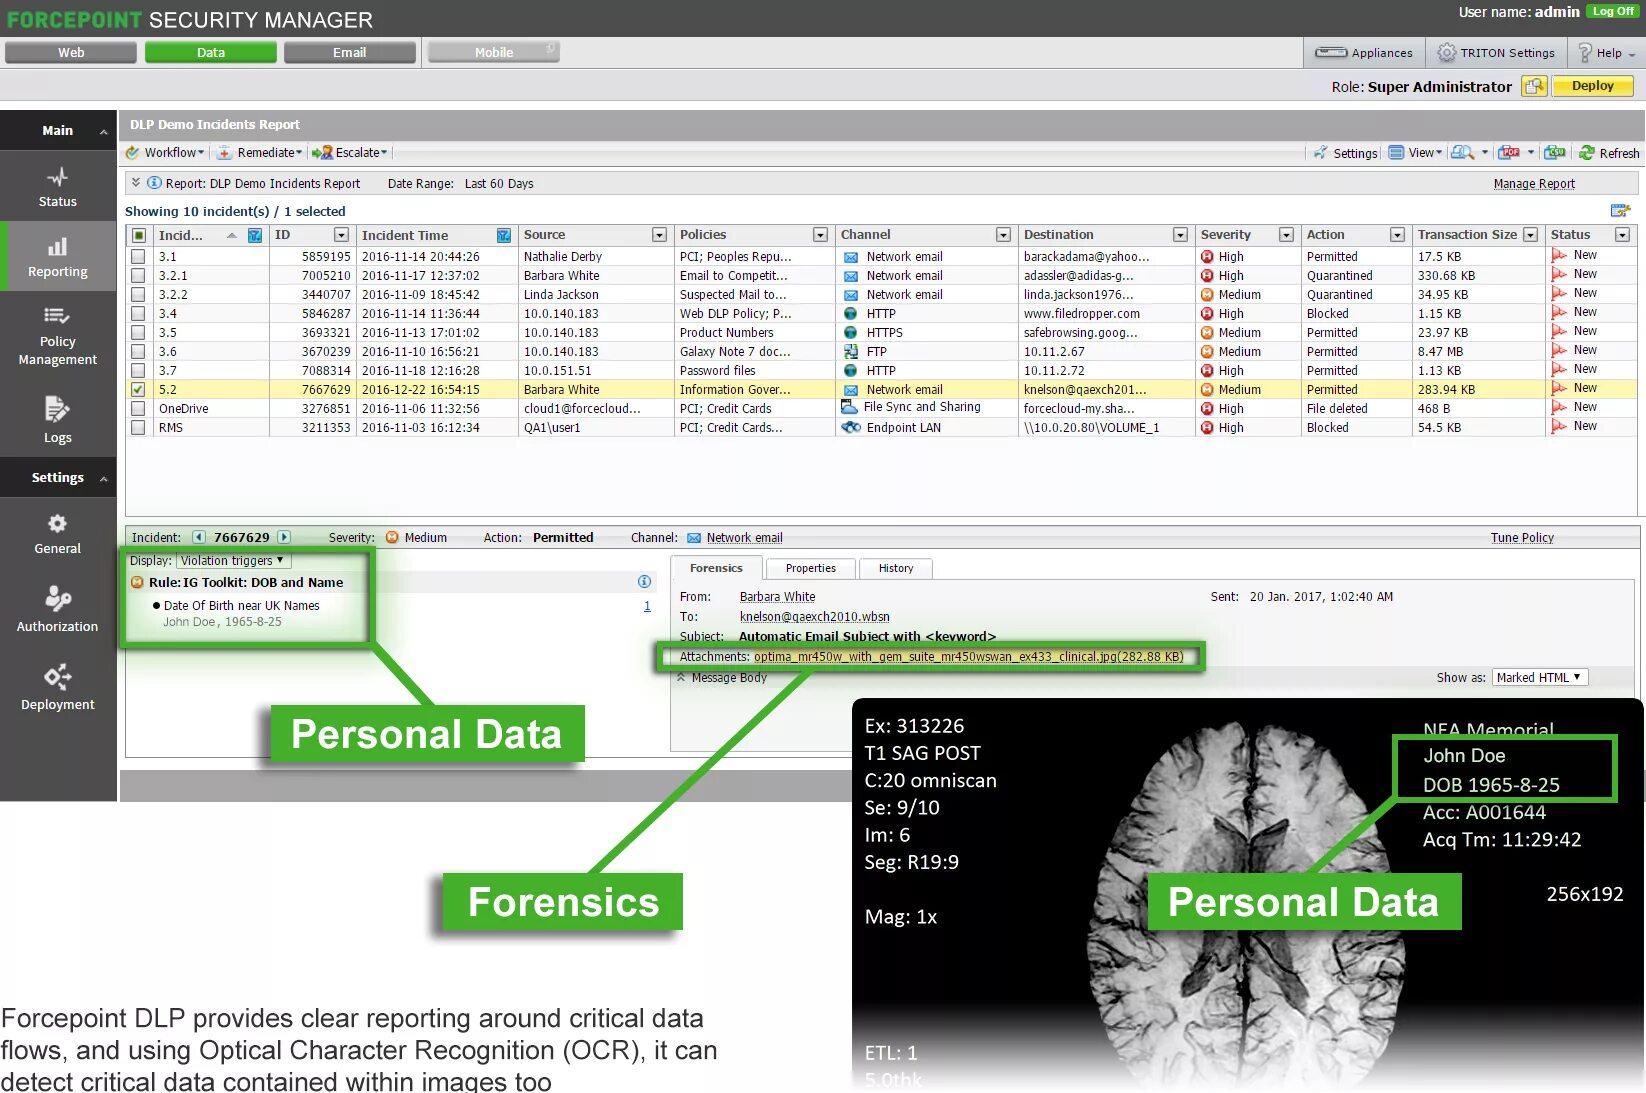Open the Source column filter dropdown

coord(659,235)
